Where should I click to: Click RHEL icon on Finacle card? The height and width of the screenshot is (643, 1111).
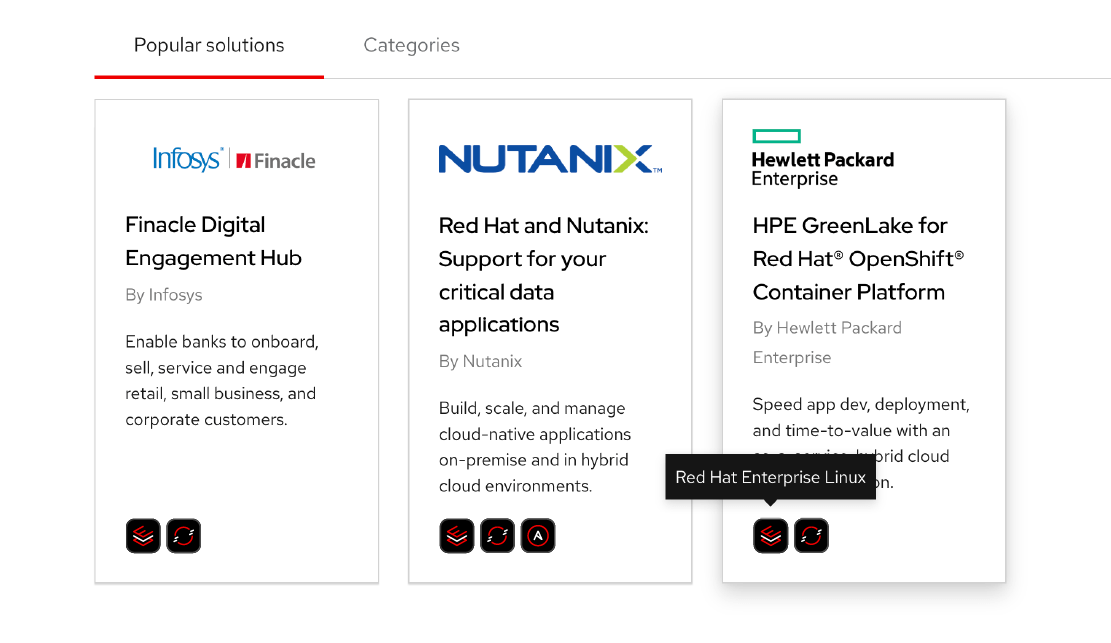[x=143, y=536]
